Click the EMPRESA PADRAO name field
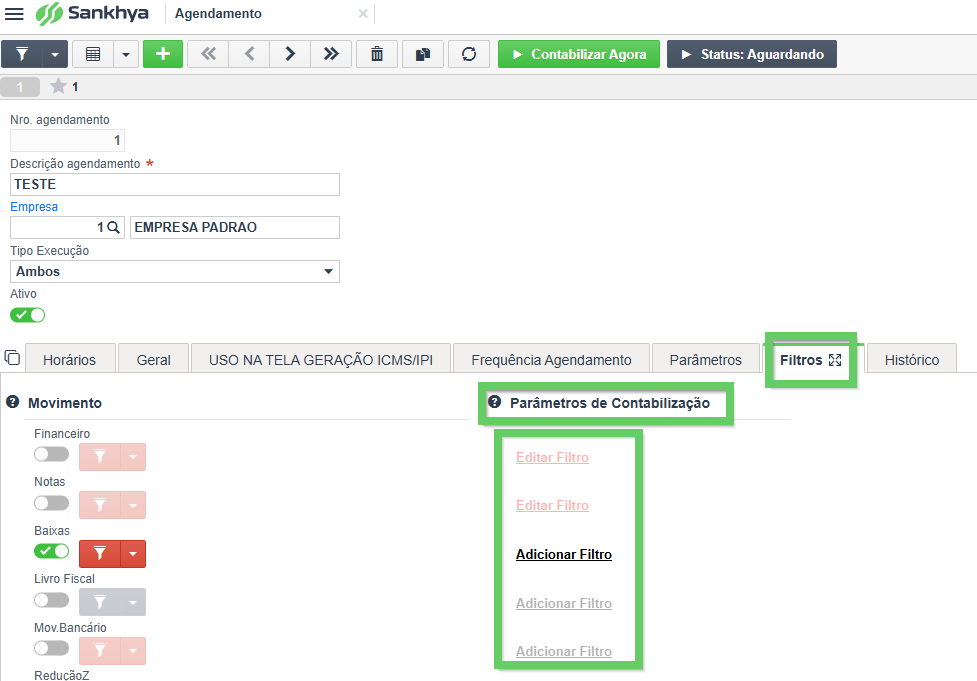 click(235, 227)
